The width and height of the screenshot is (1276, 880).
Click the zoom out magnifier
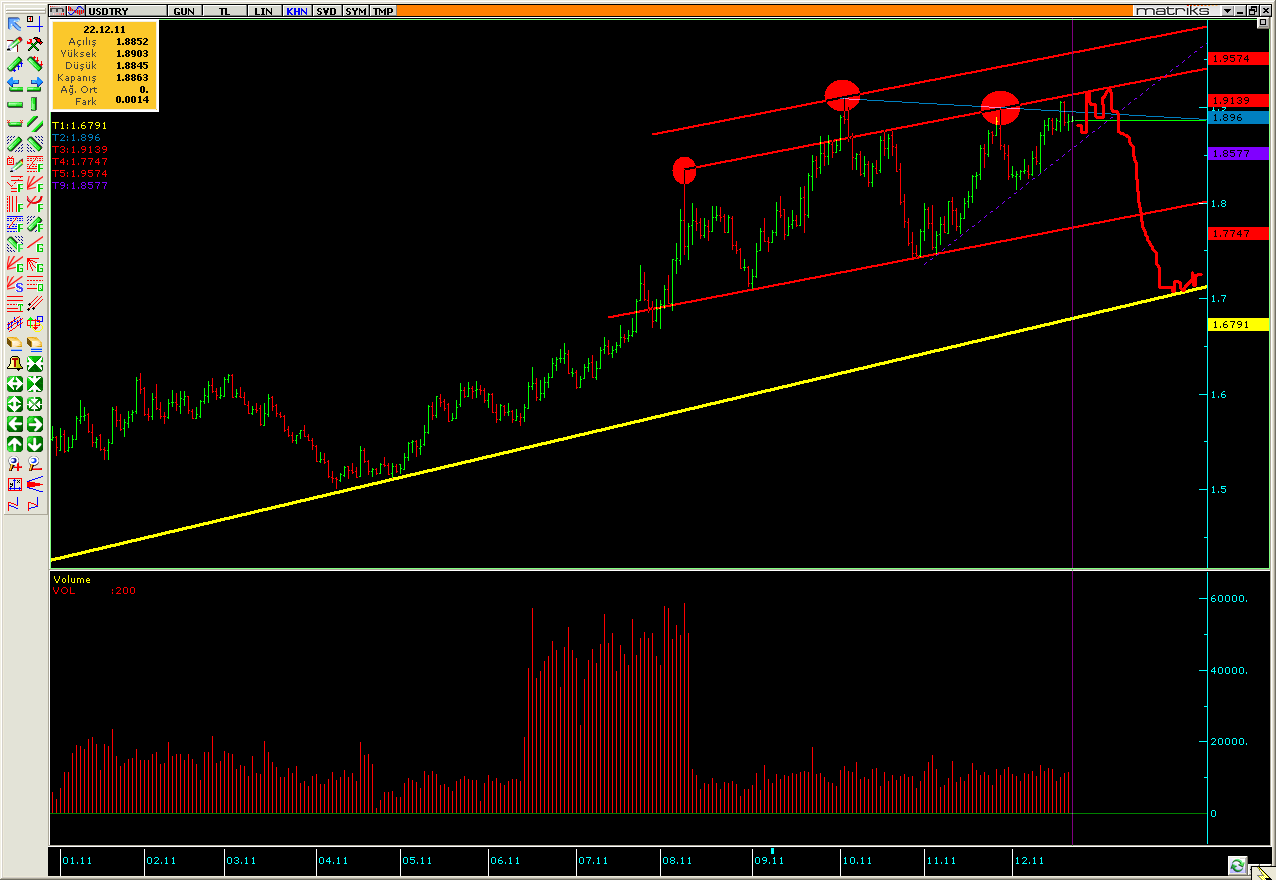pos(35,465)
